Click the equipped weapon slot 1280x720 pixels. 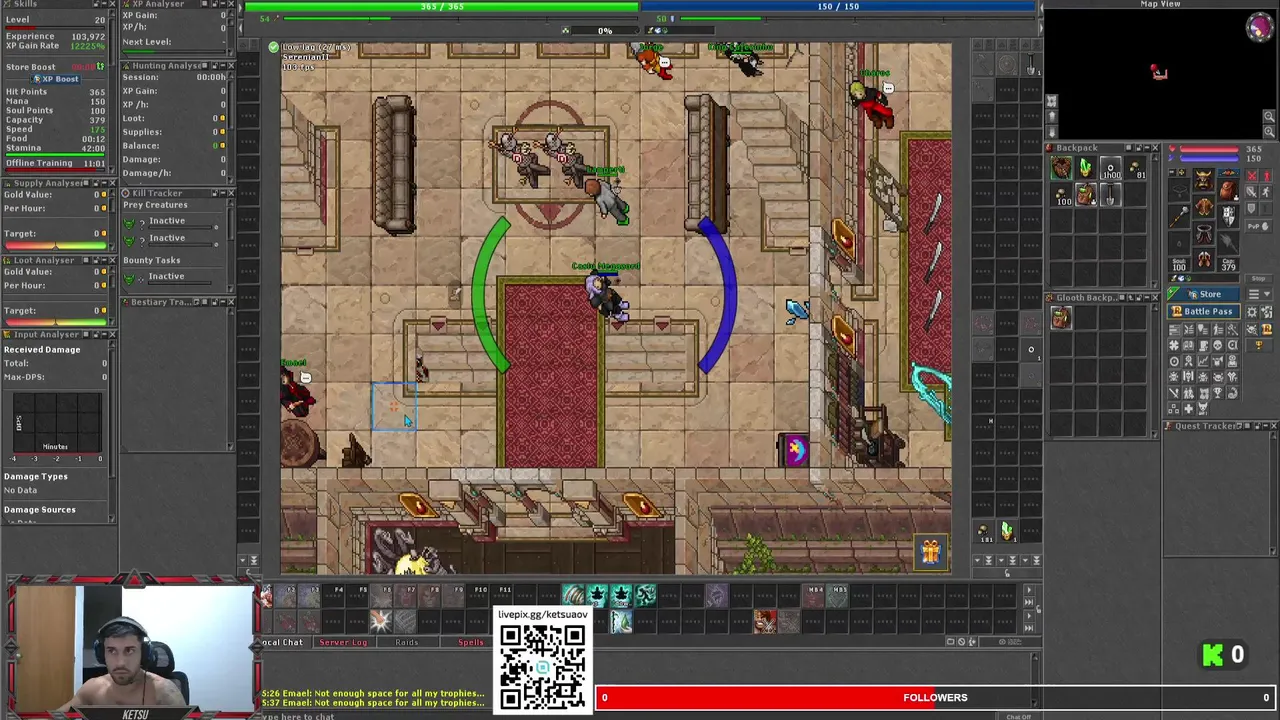click(1179, 216)
